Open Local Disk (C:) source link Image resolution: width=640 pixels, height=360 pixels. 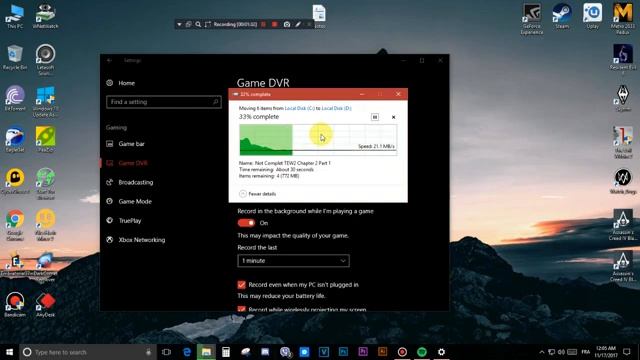[x=300, y=108]
